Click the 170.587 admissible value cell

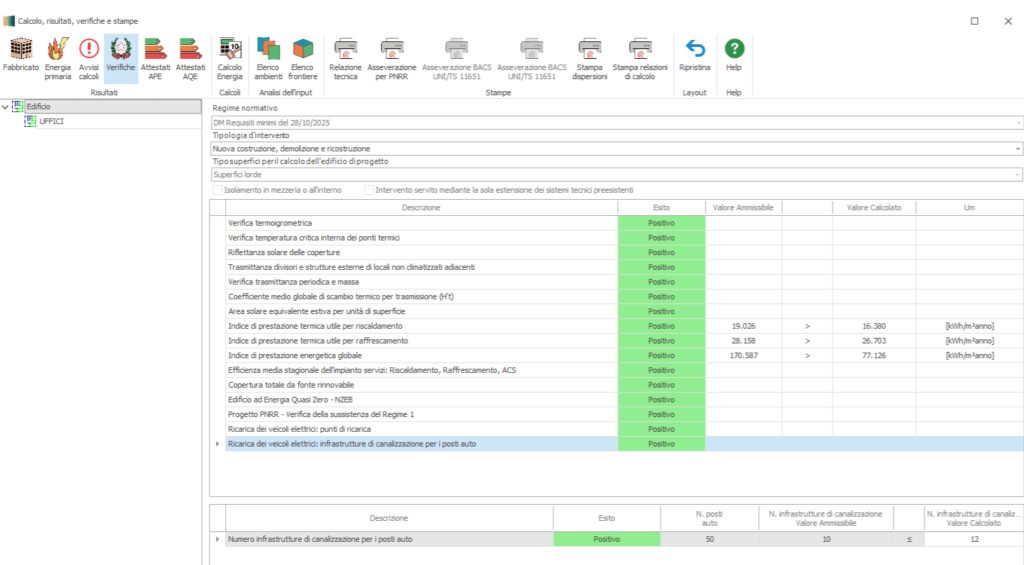(x=743, y=355)
